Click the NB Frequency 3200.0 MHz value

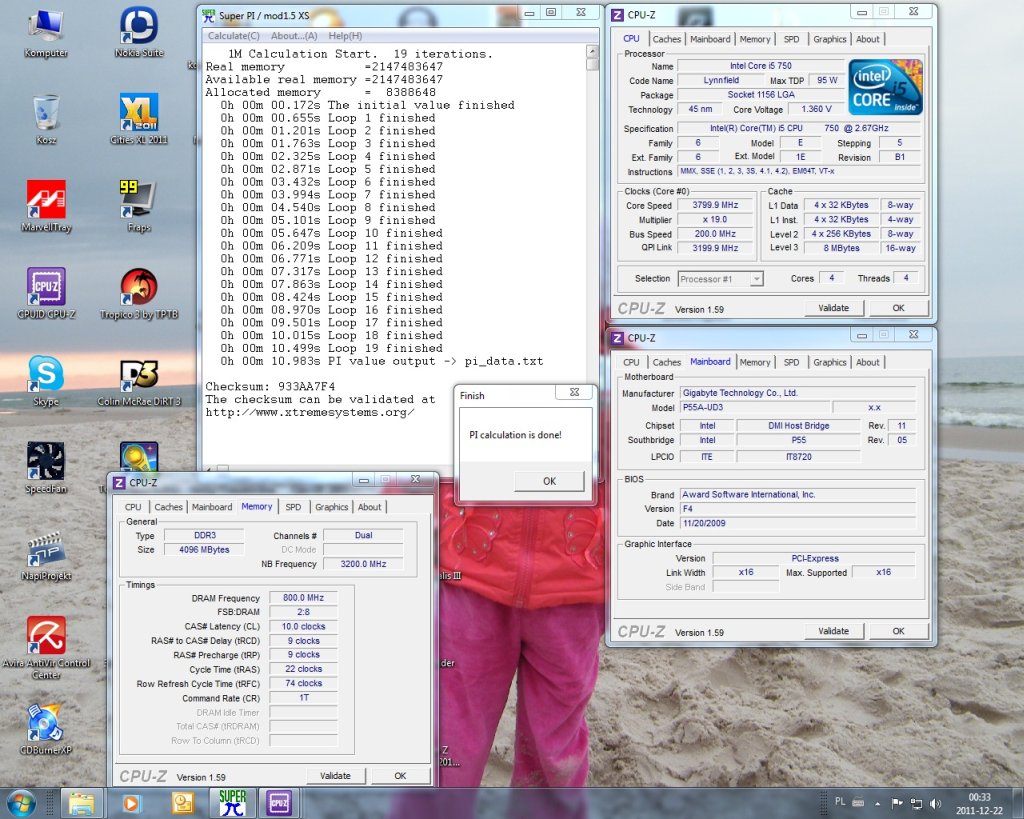click(x=363, y=564)
